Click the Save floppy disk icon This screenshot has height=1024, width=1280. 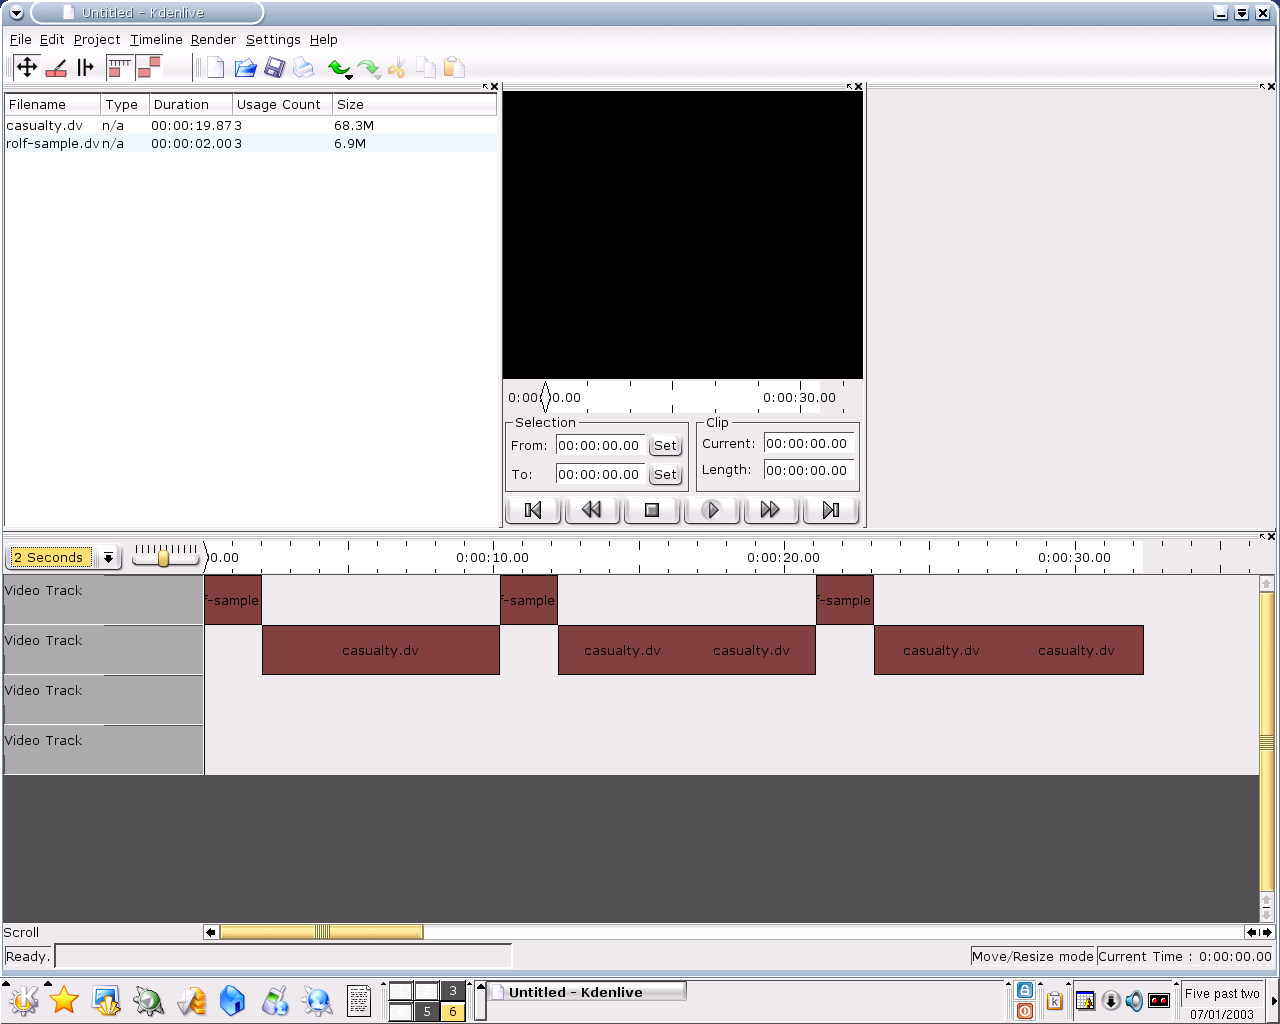274,67
